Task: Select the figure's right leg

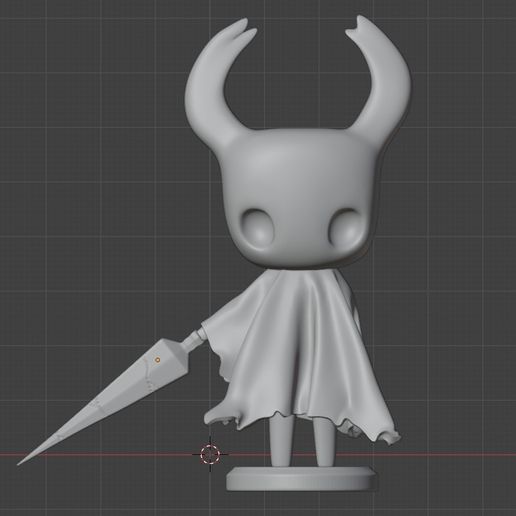Action: tap(323, 442)
